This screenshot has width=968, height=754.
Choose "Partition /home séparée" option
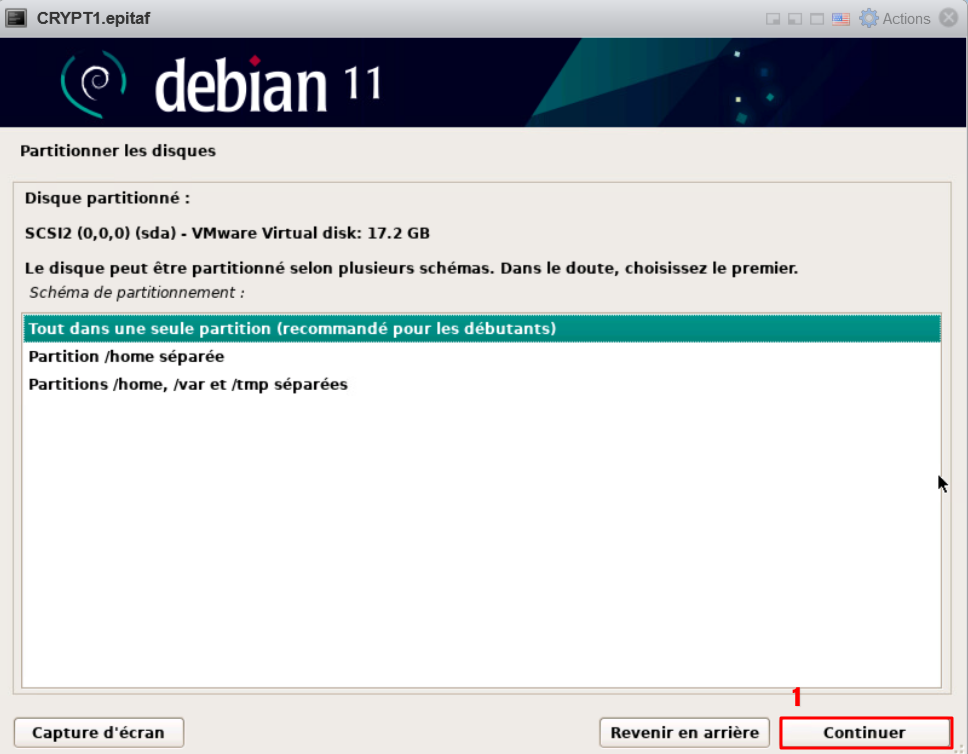coord(126,356)
